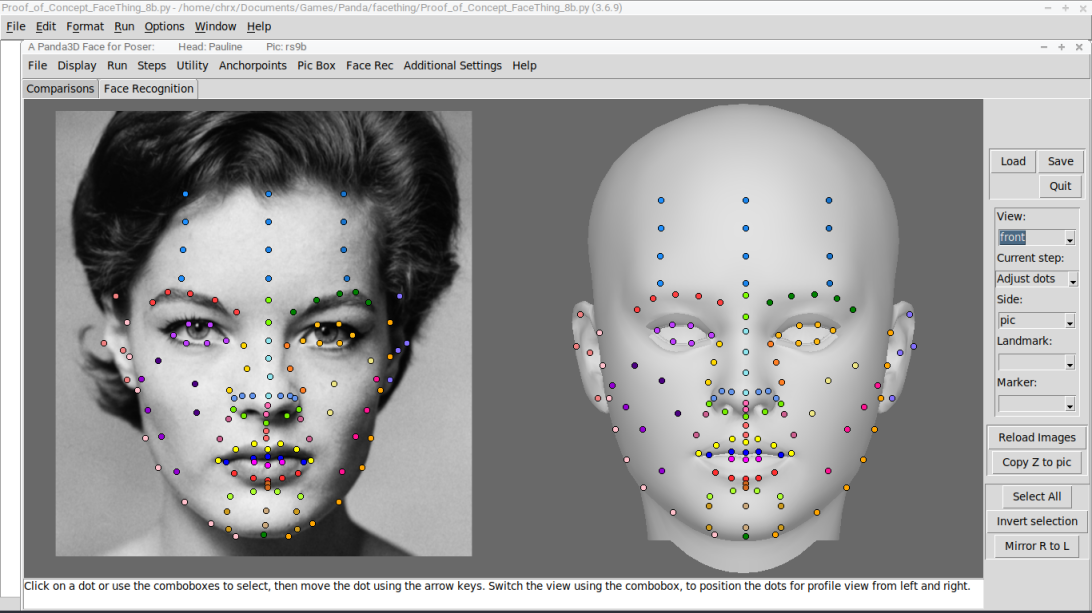Screen dimensions: 1092x613
Task: Click the green chin dot on 3D head
Action: coord(746,536)
